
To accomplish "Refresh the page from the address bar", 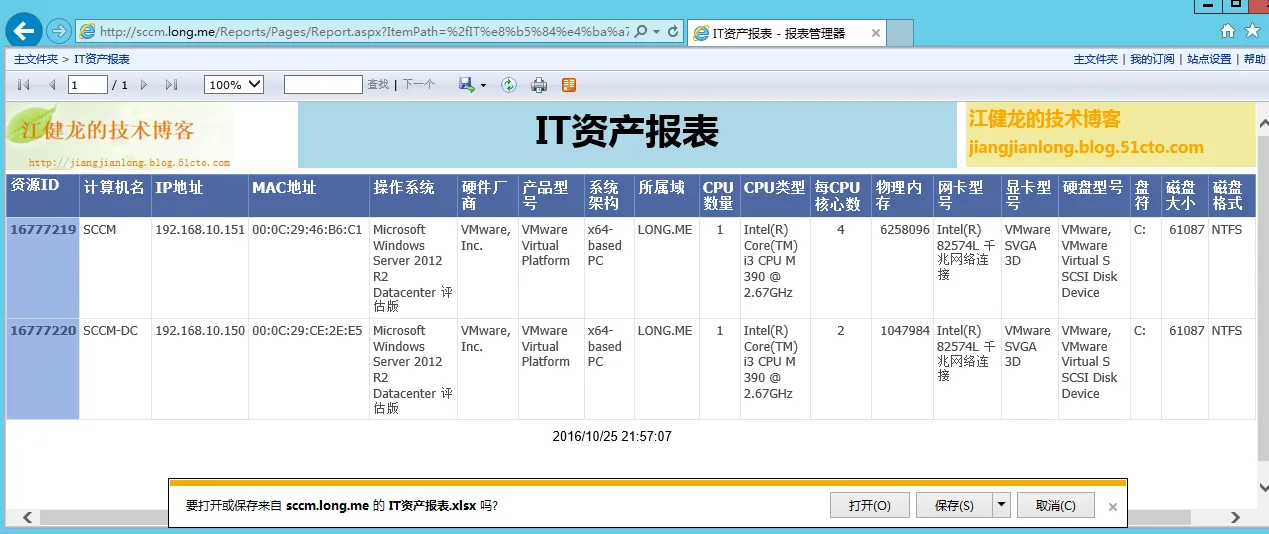I will [673, 32].
